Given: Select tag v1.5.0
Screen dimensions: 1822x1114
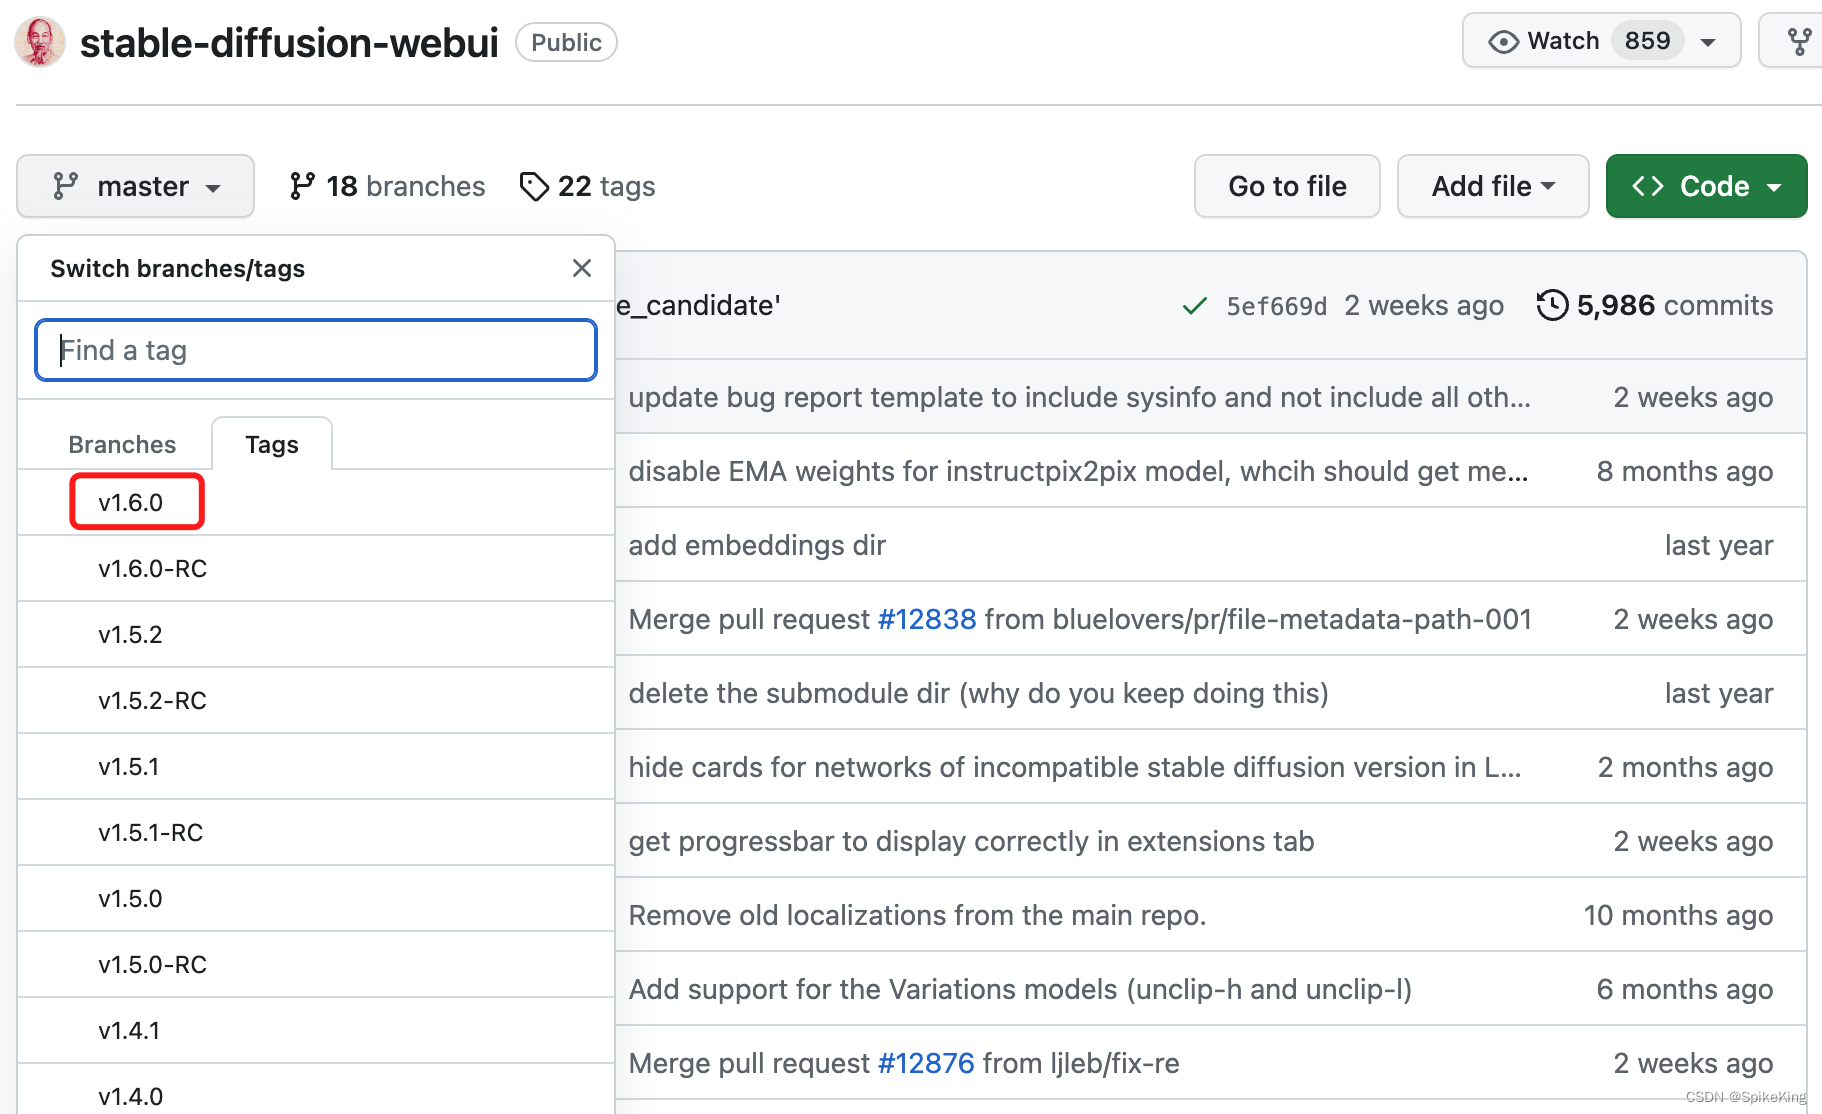Looking at the screenshot, I should pyautogui.click(x=316, y=898).
